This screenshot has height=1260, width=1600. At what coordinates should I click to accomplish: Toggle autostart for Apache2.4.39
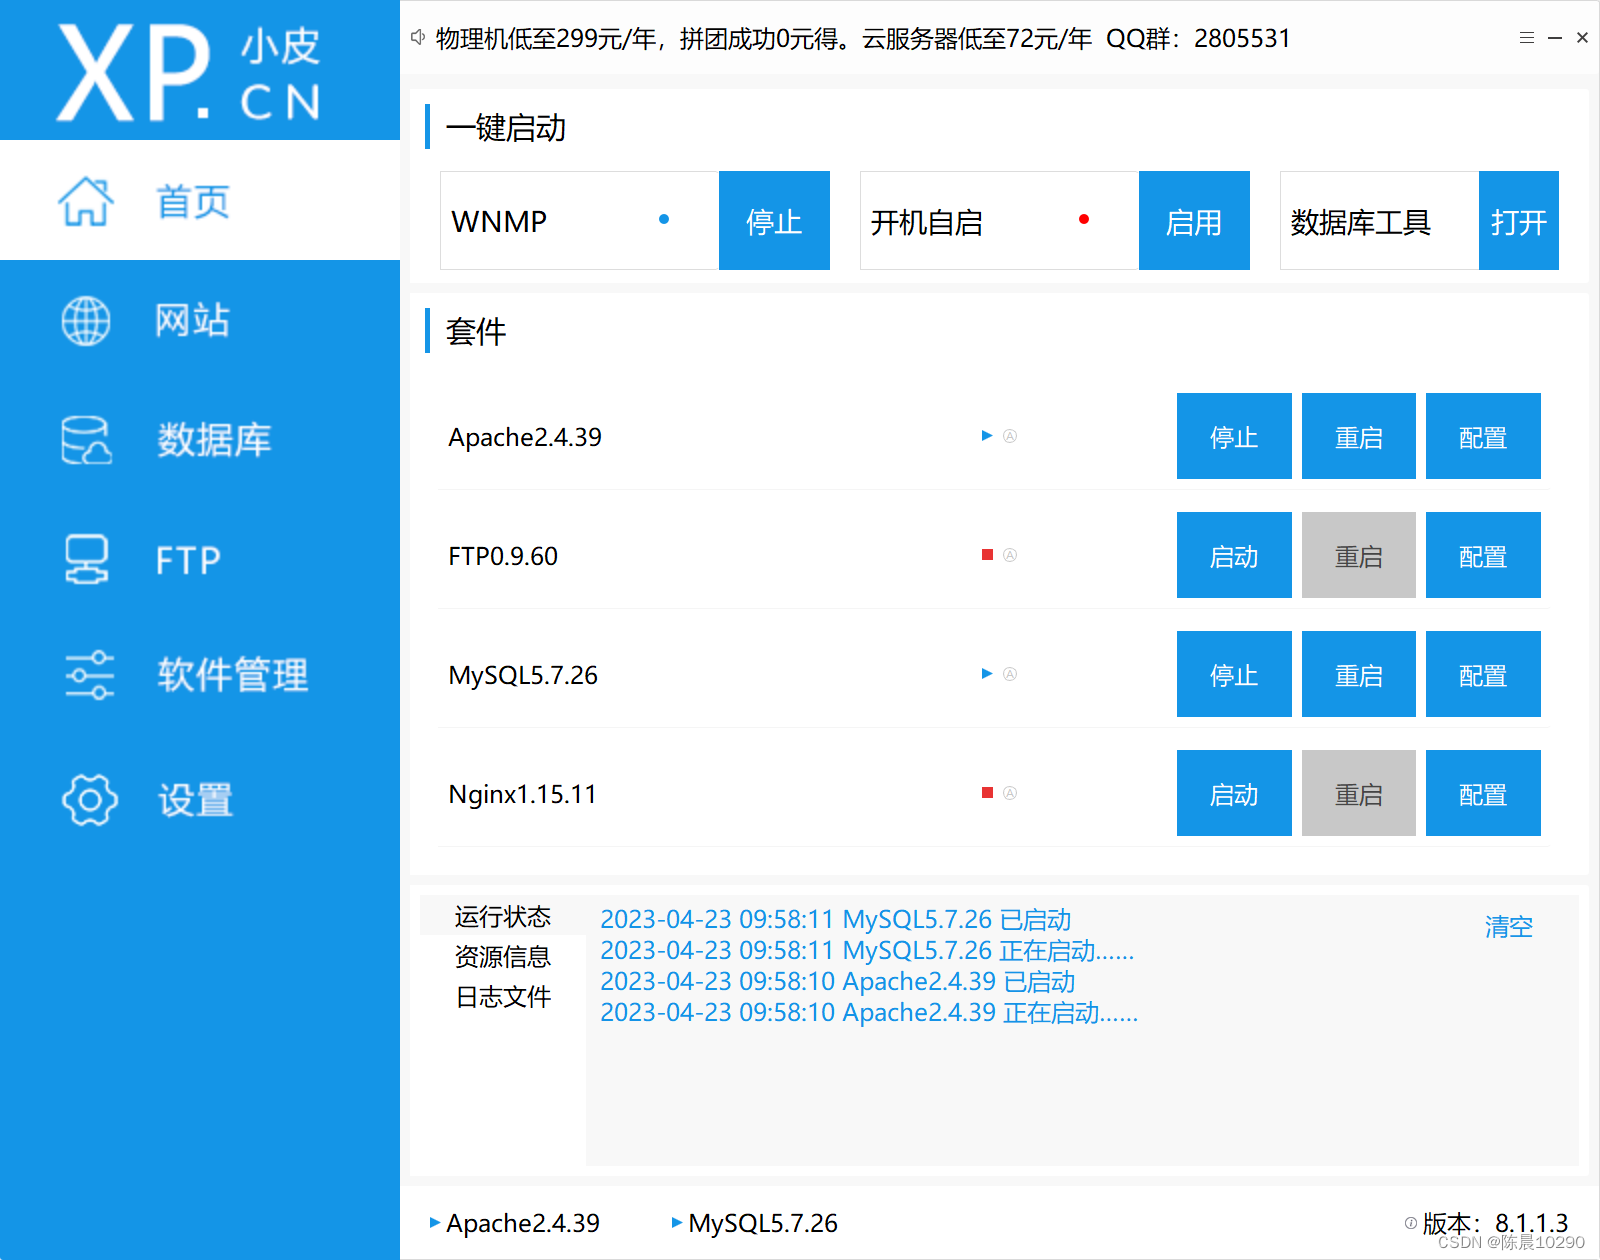[1011, 436]
